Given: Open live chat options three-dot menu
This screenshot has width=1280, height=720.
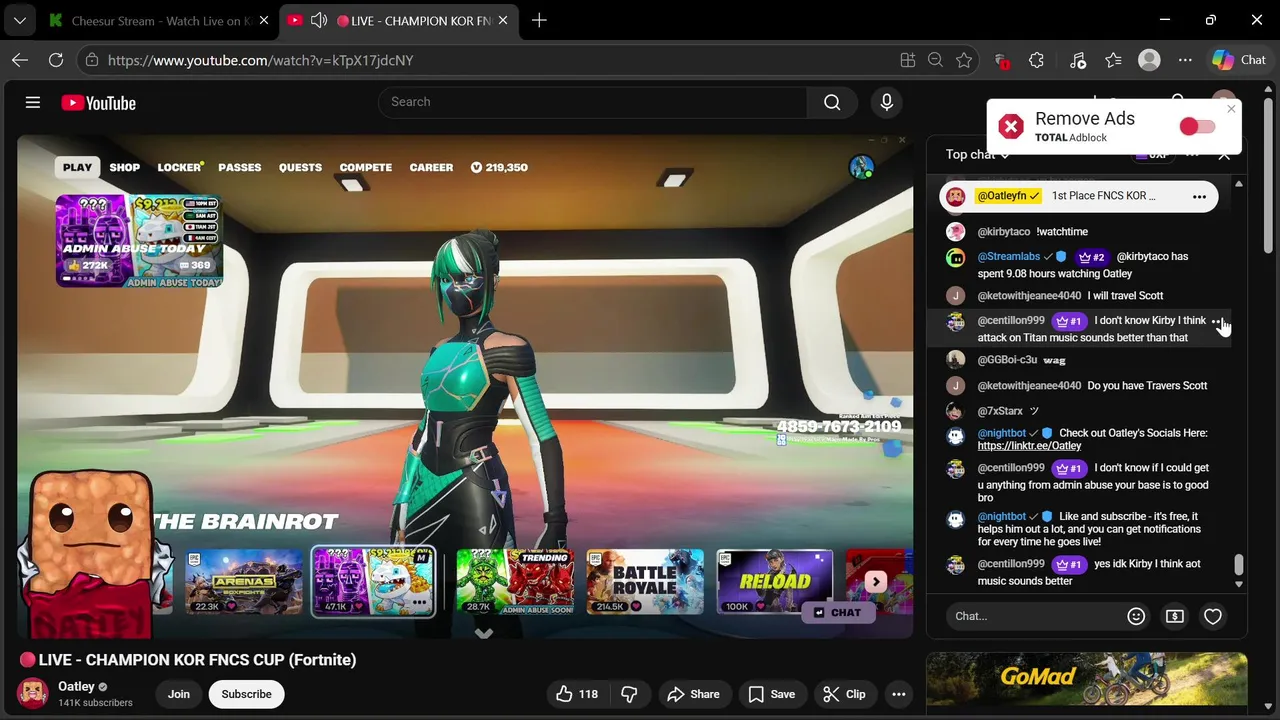Looking at the screenshot, I should coord(1192,155).
